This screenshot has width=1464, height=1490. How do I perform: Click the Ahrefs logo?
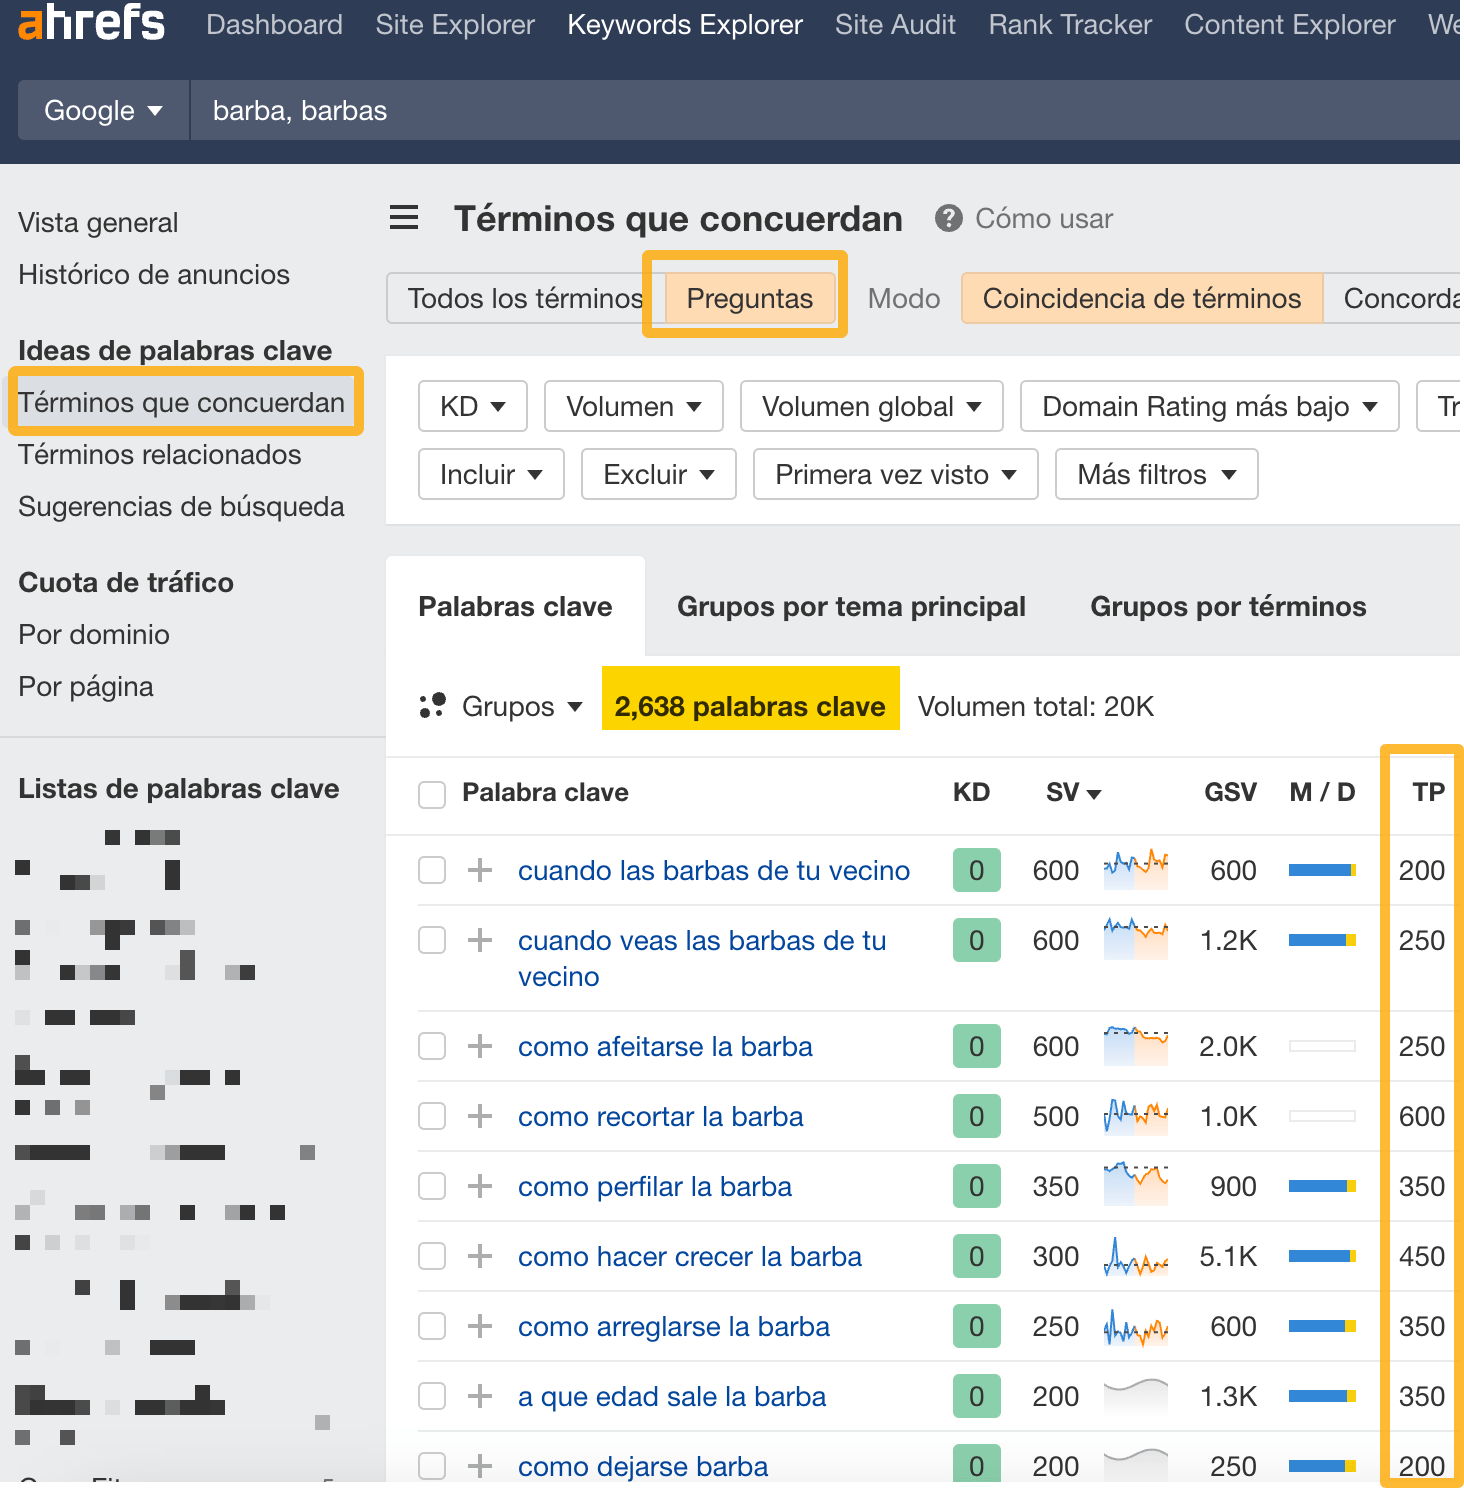click(90, 22)
